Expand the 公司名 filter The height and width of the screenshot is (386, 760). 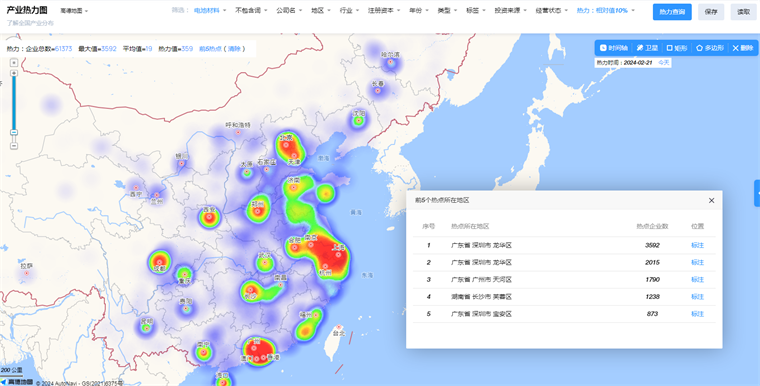tap(289, 10)
